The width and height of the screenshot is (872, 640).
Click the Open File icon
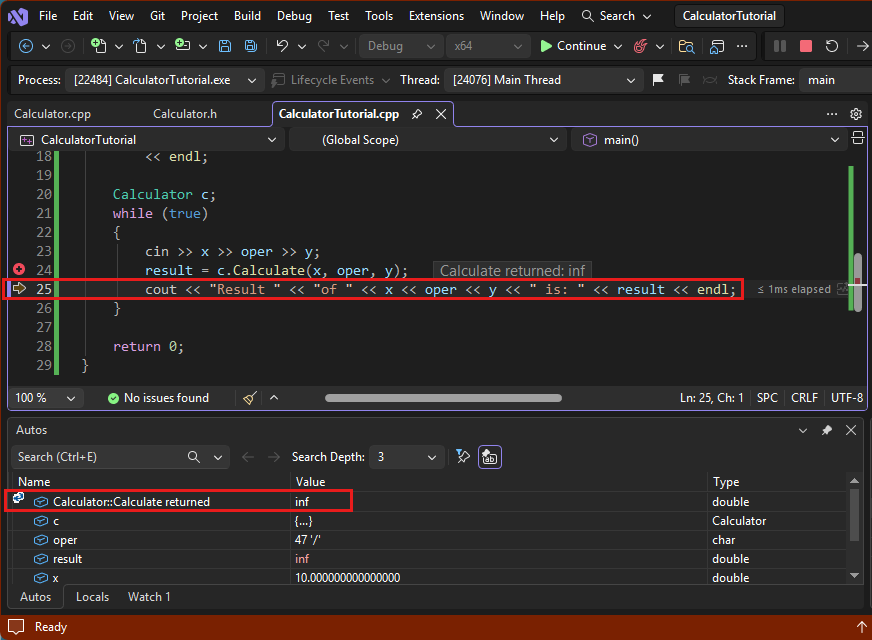(x=140, y=46)
